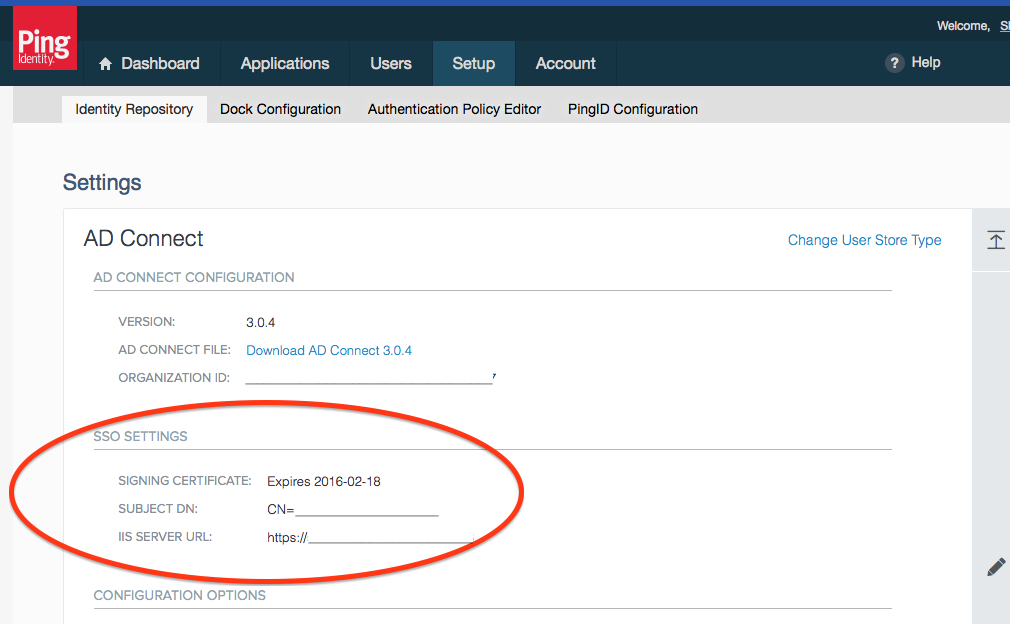
Task: Open the Account menu
Action: tap(566, 64)
